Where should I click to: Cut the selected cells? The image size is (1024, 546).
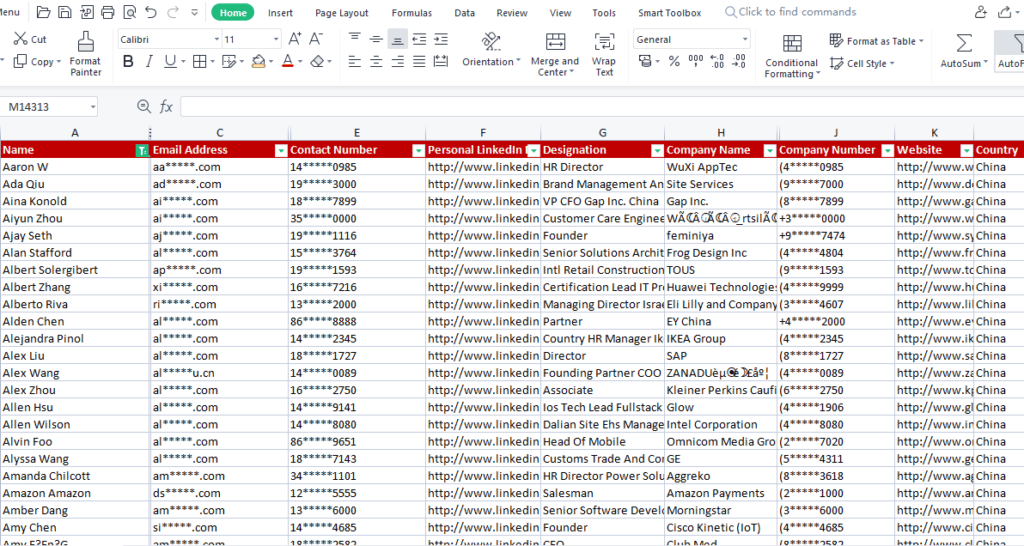pos(30,39)
